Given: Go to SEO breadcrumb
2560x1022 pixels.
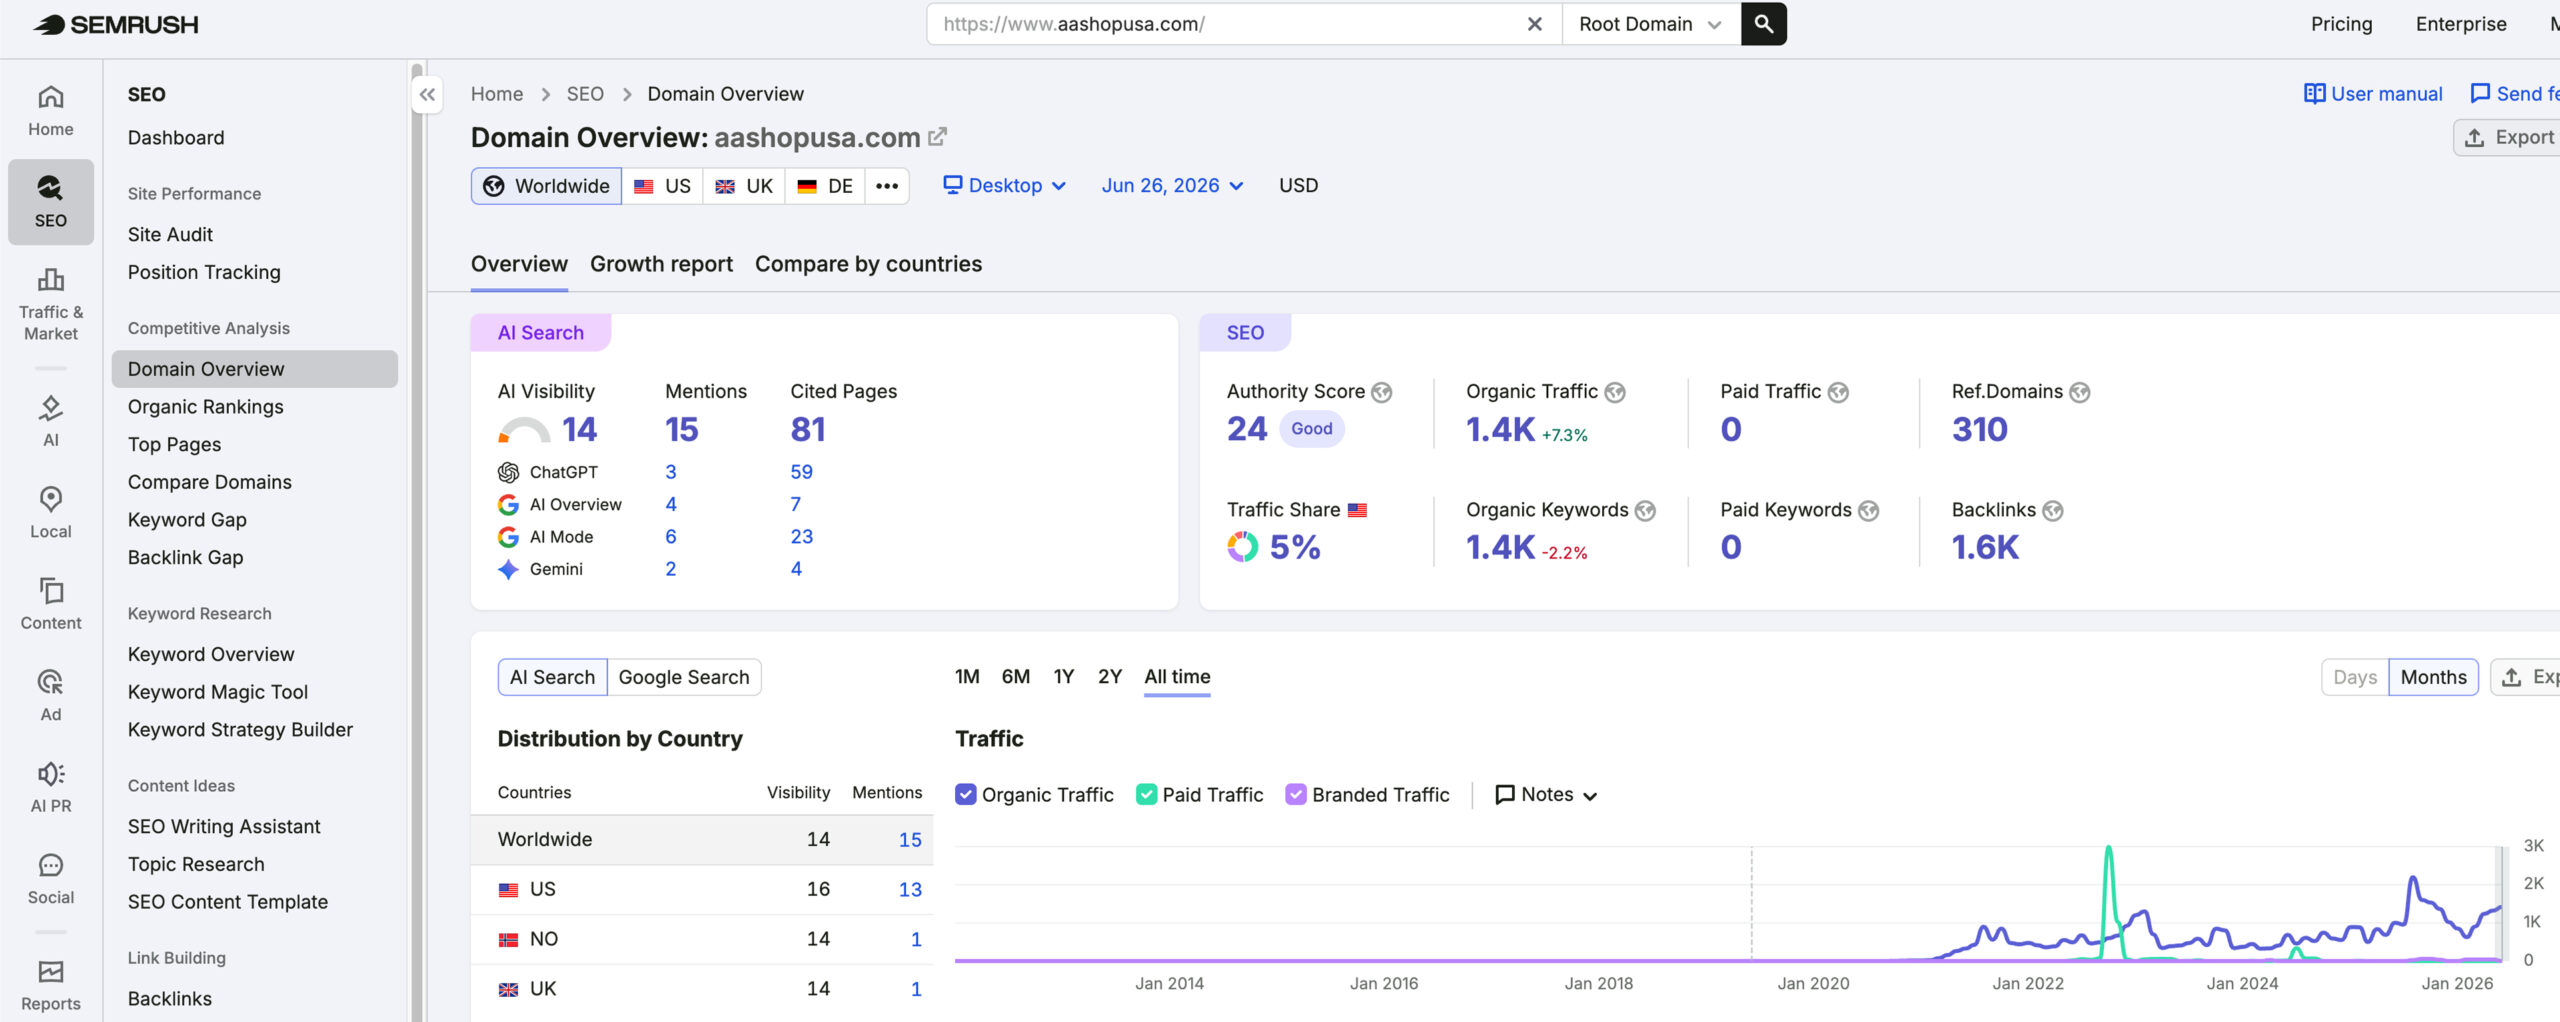Looking at the screenshot, I should (x=585, y=94).
